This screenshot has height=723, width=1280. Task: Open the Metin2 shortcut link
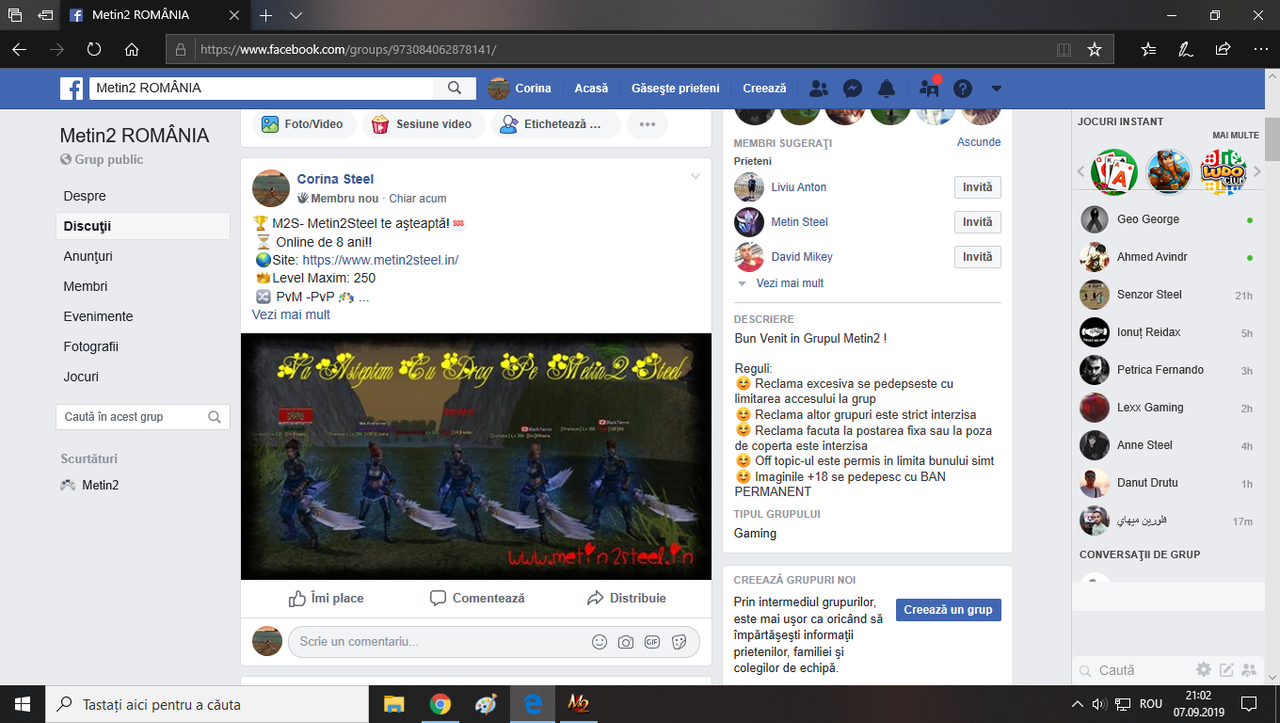click(100, 485)
